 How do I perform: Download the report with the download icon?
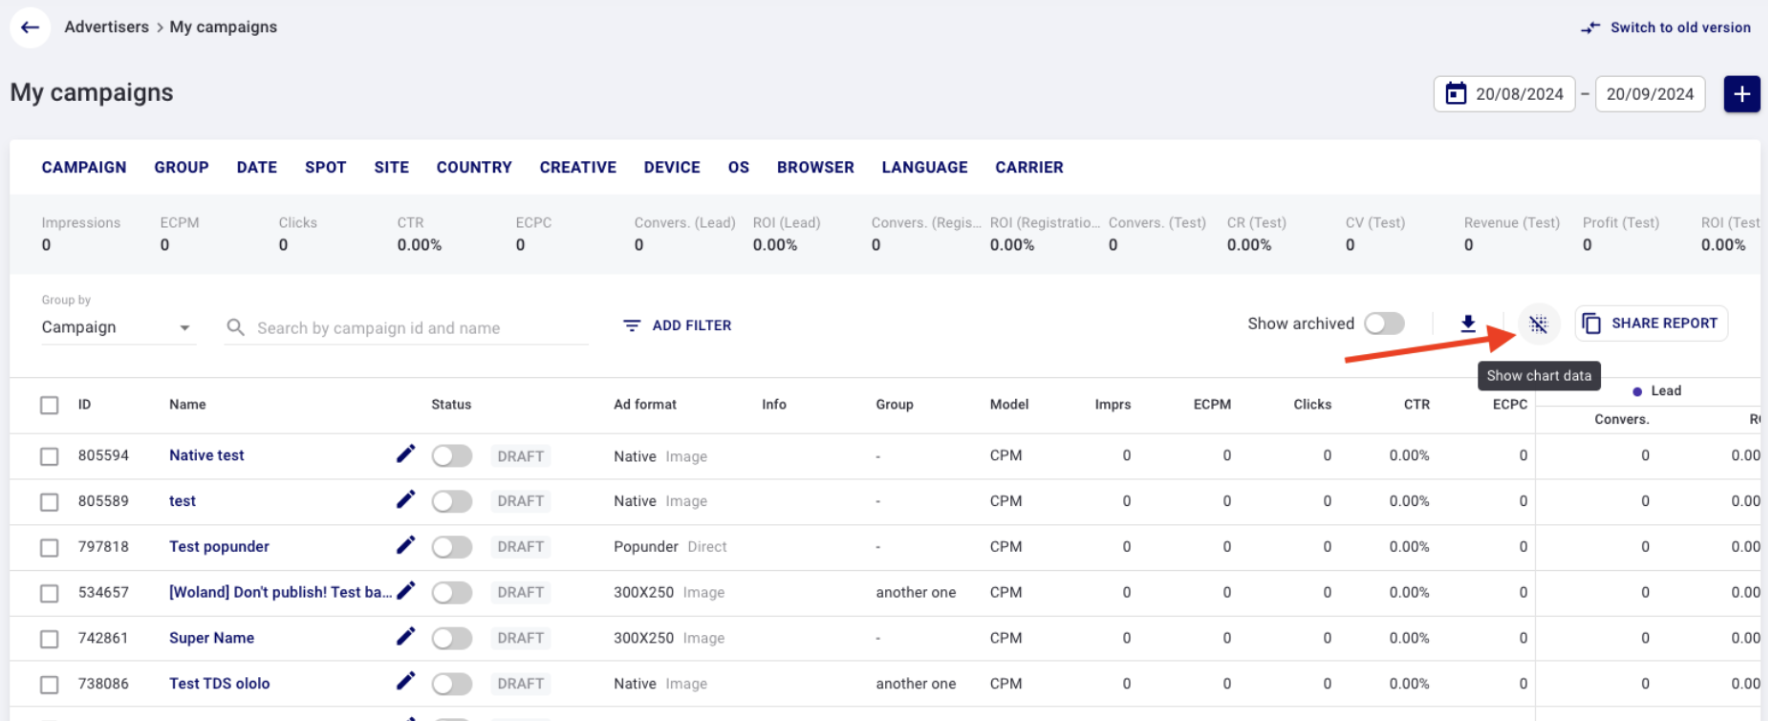pos(1468,323)
